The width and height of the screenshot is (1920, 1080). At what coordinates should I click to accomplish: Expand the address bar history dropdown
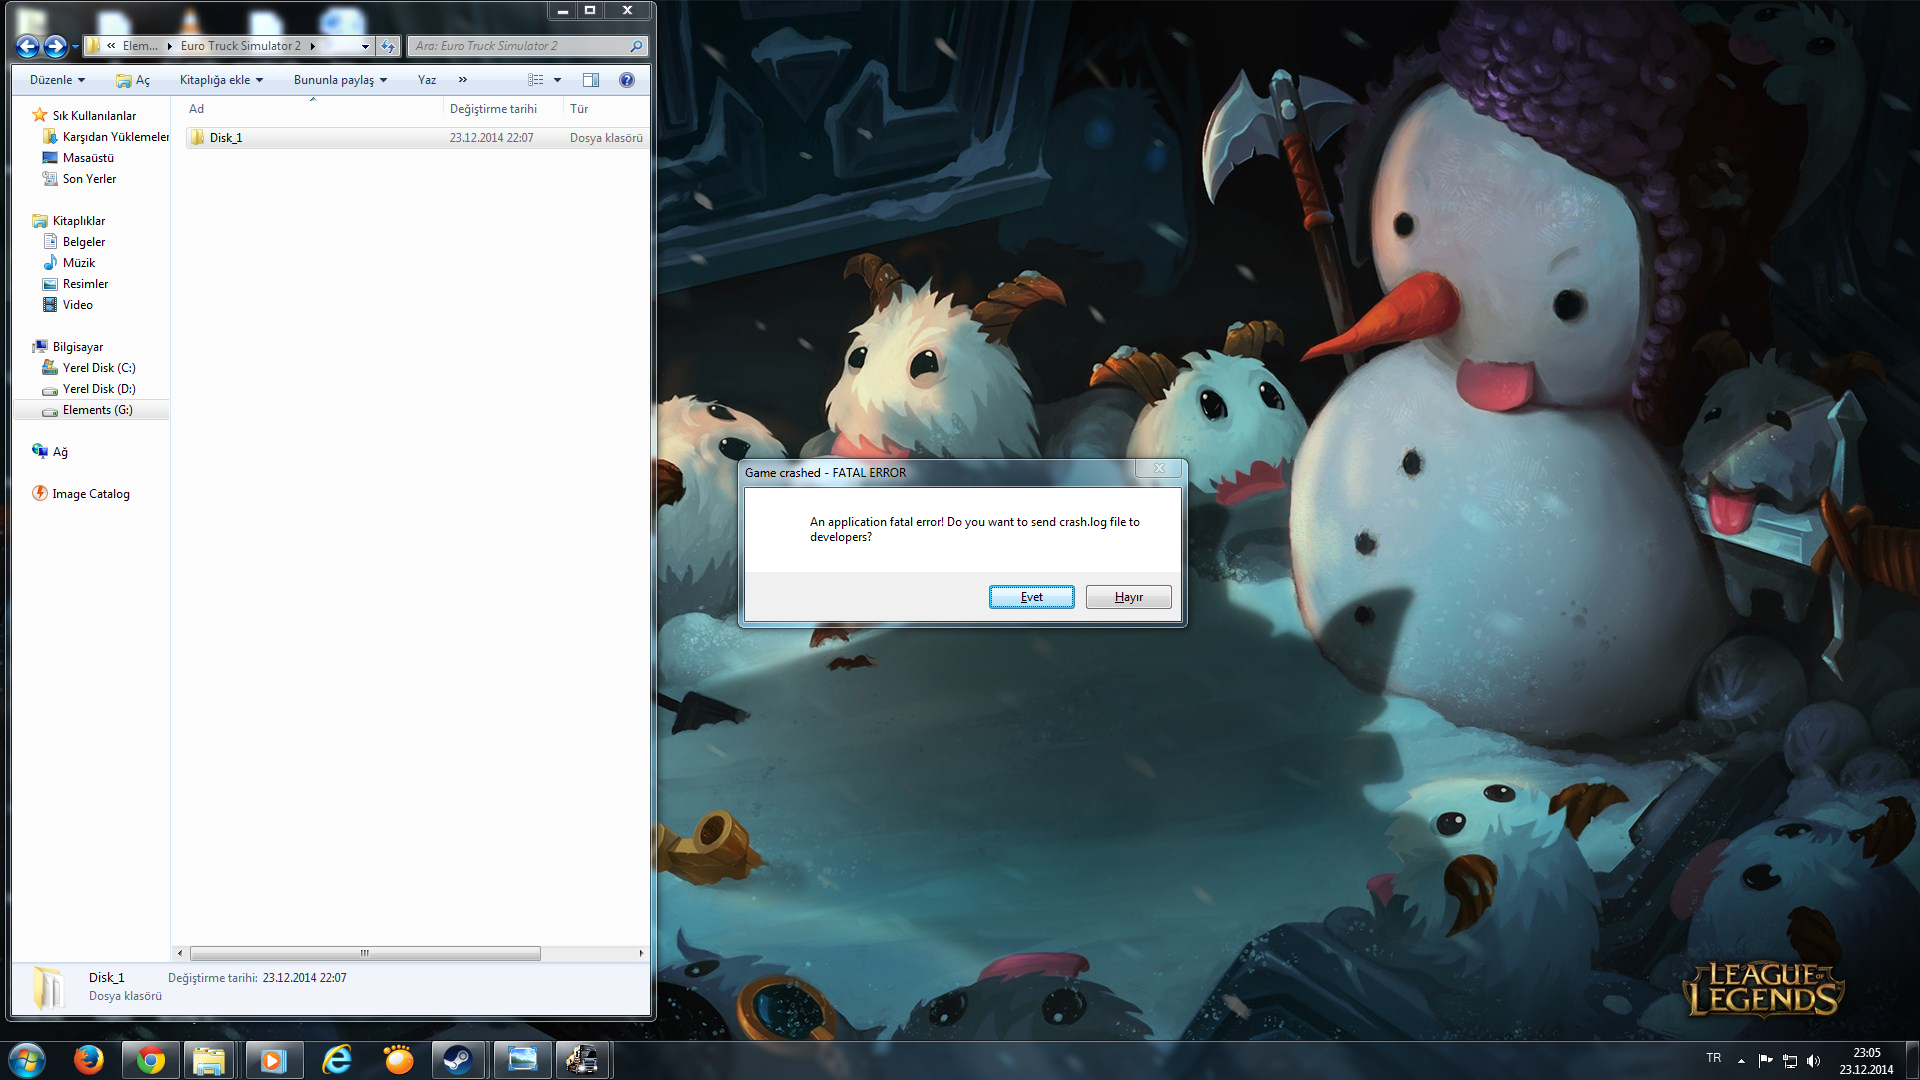point(365,46)
